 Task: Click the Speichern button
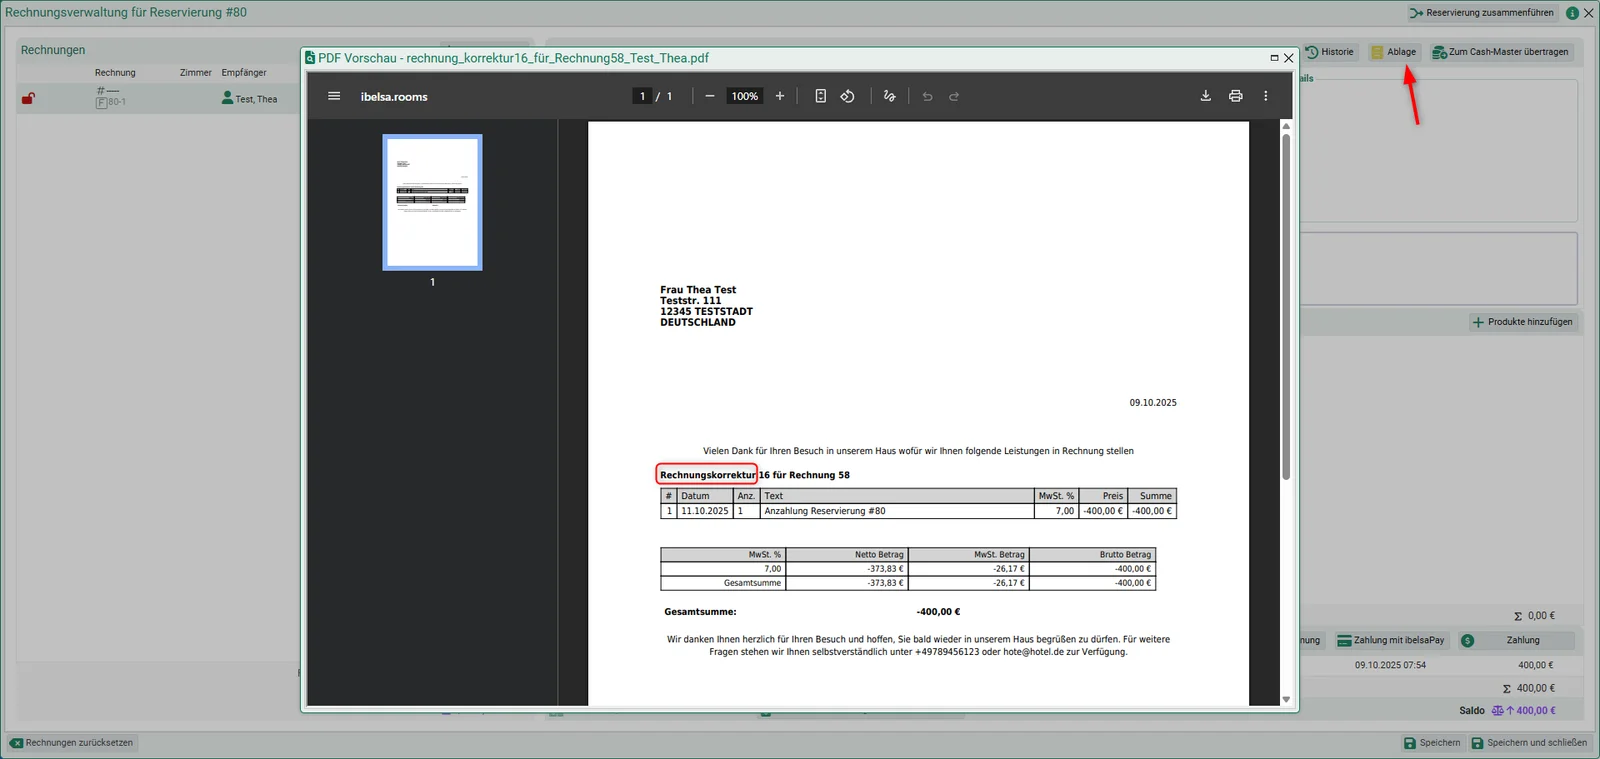(x=1432, y=743)
